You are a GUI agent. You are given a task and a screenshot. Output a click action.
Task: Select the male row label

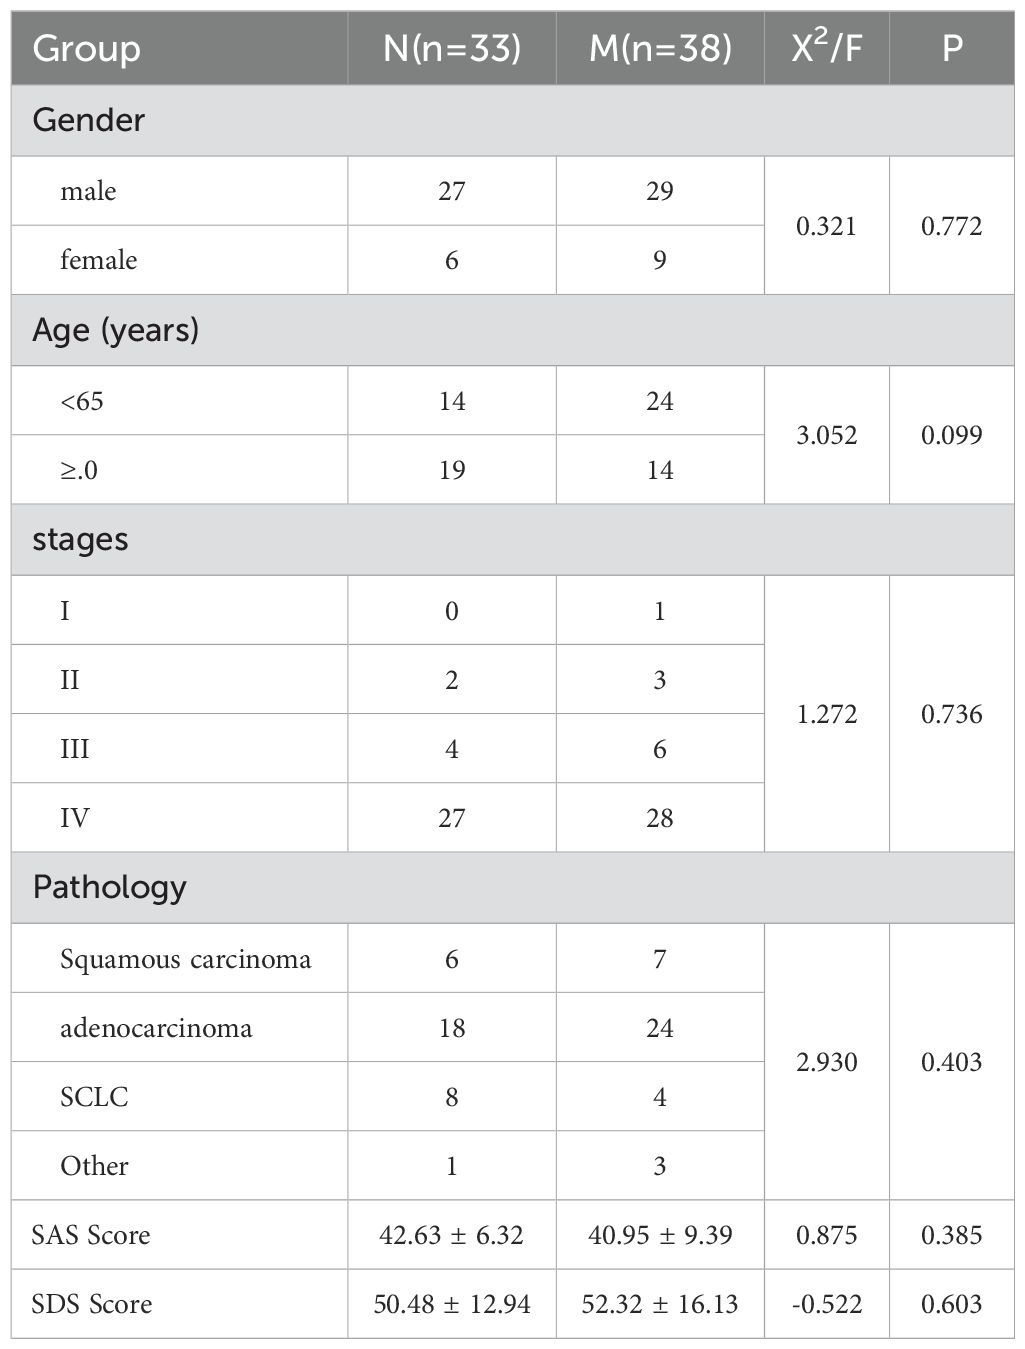click(x=88, y=191)
